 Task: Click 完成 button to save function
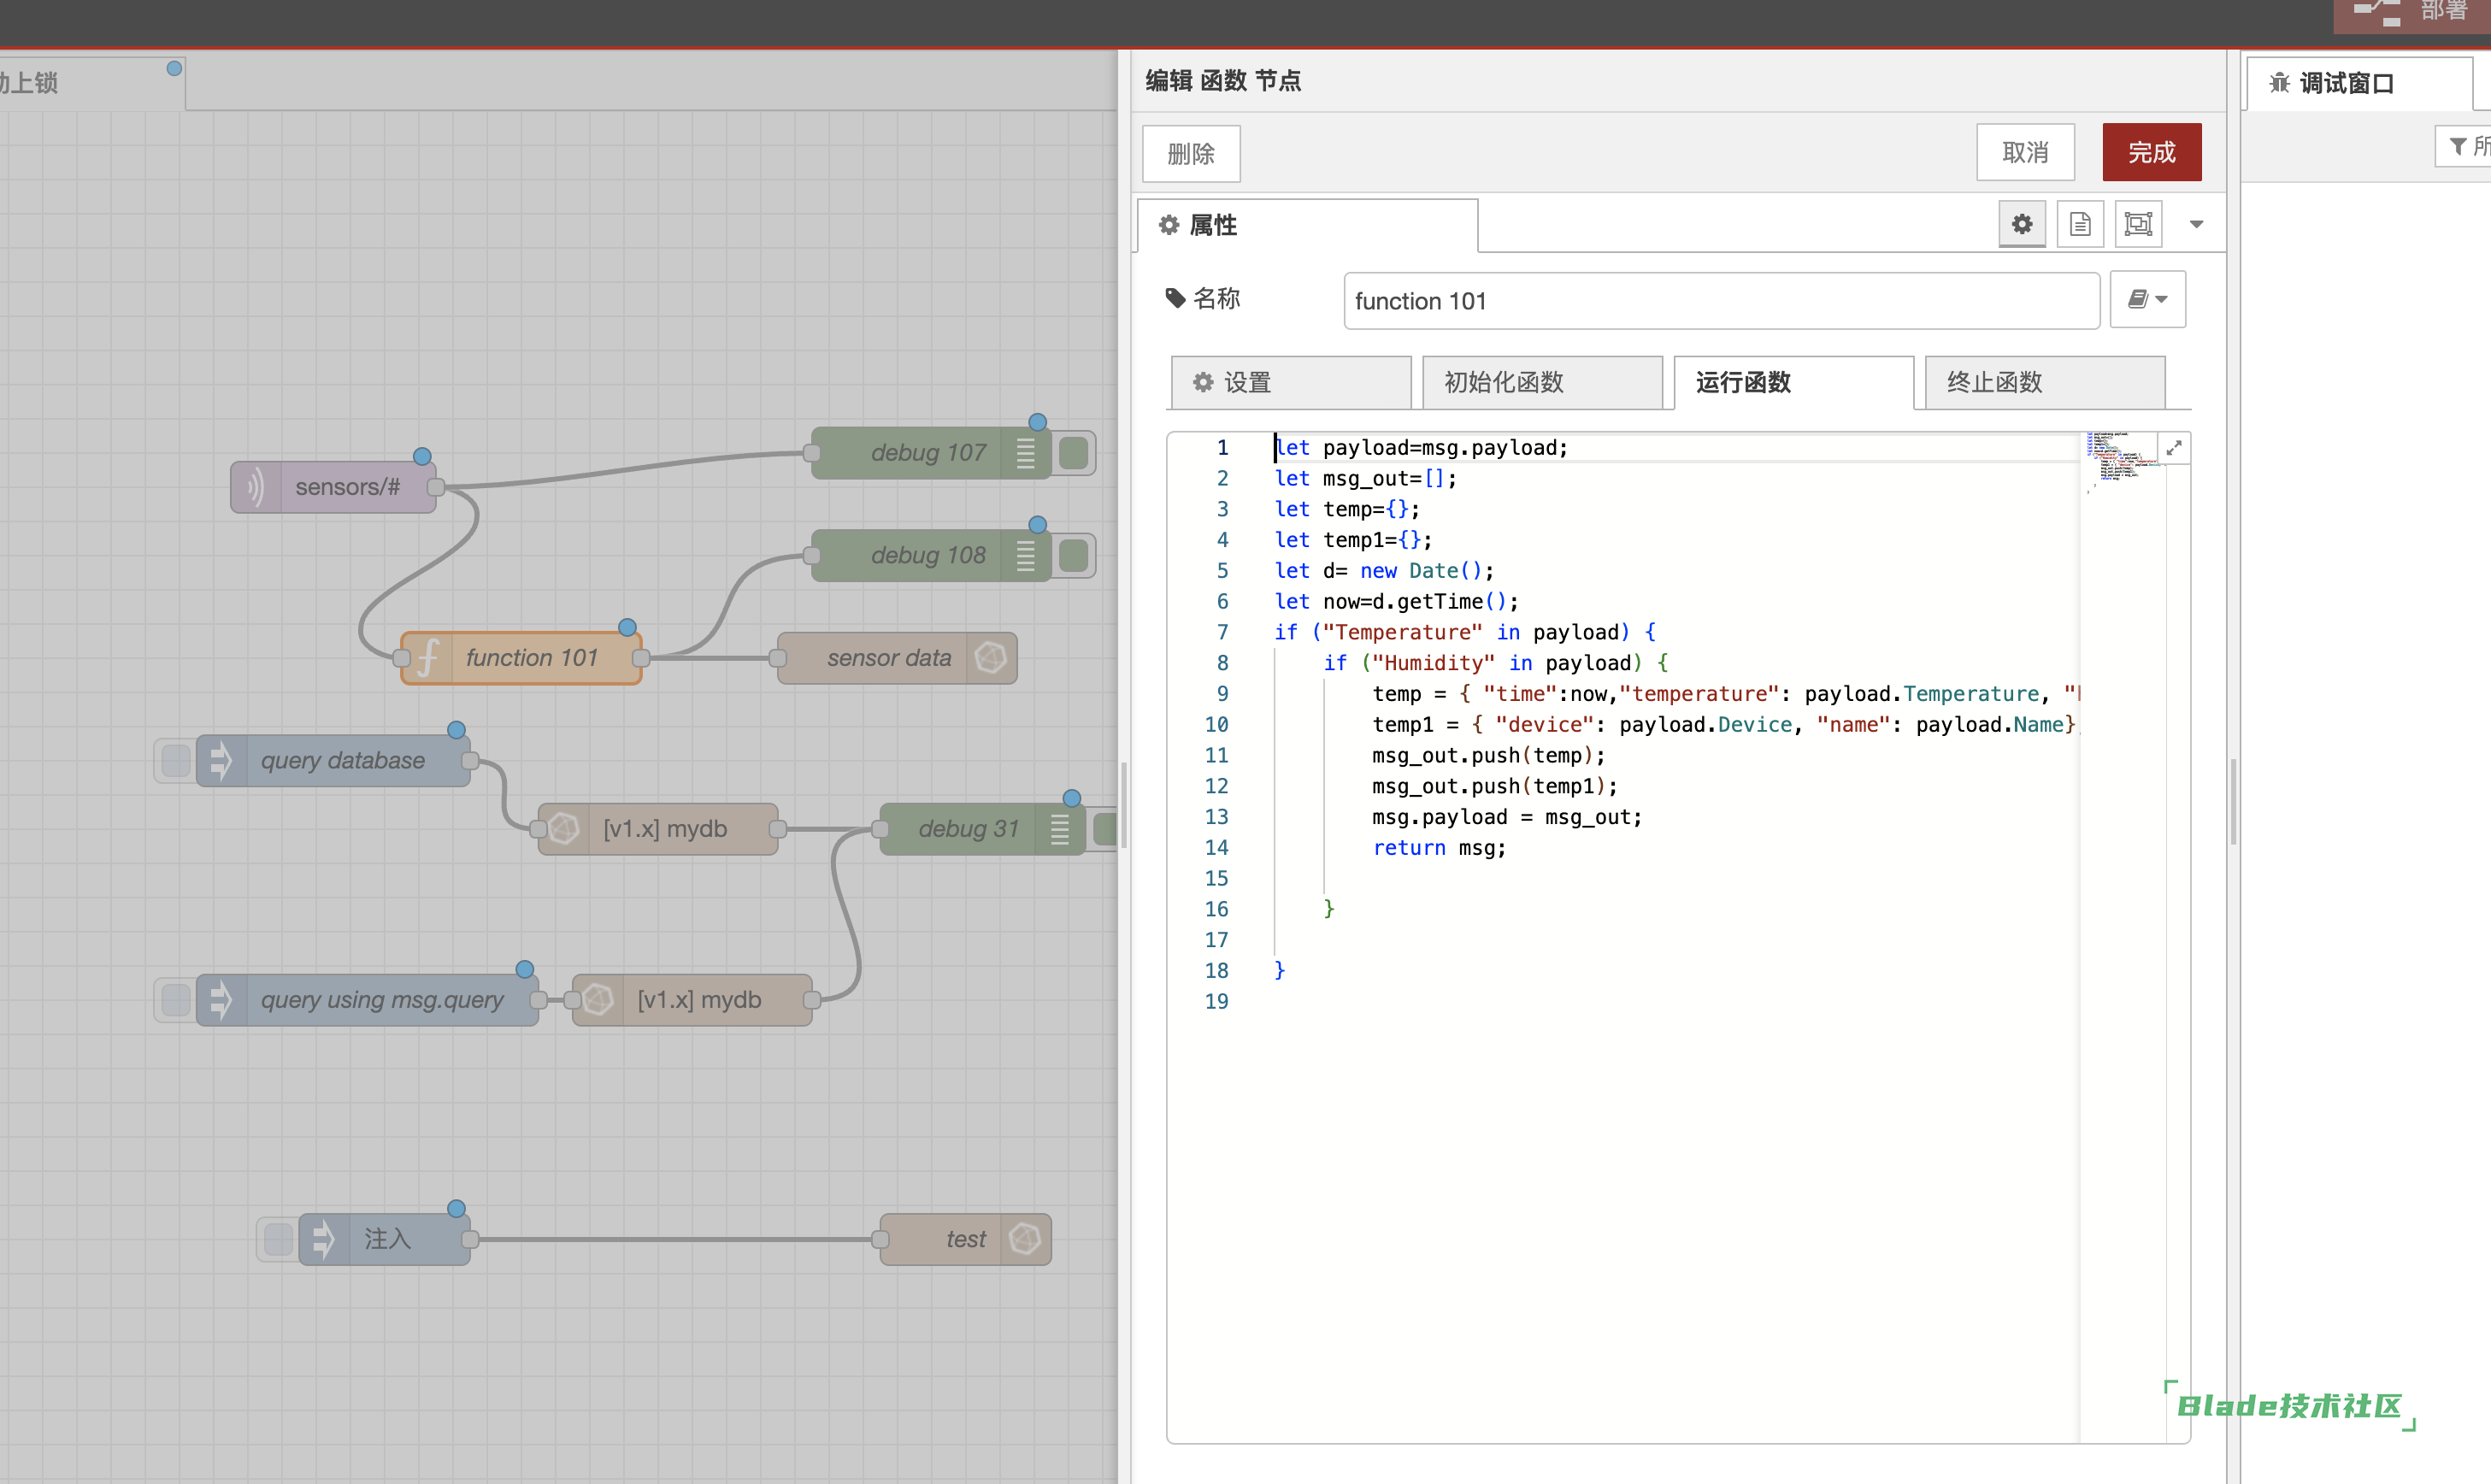2152,152
